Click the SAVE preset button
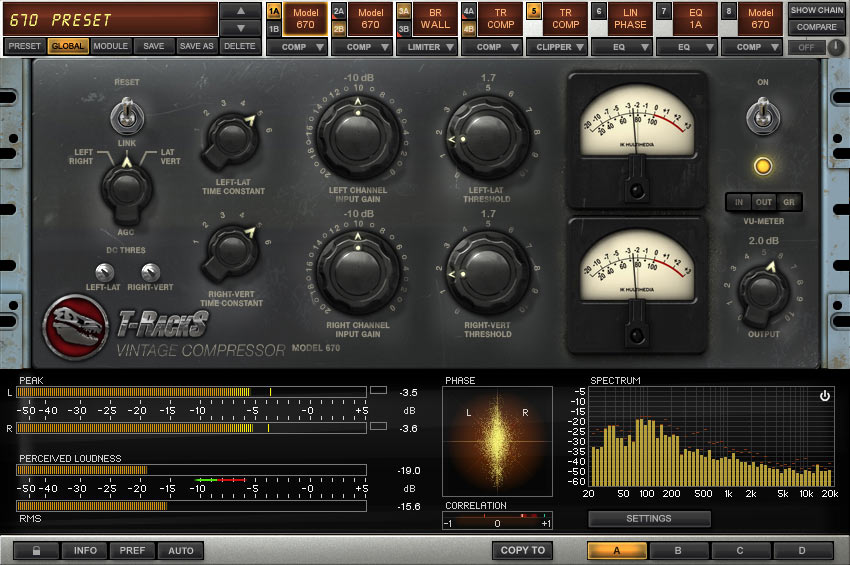This screenshot has height=565, width=850. pos(154,47)
